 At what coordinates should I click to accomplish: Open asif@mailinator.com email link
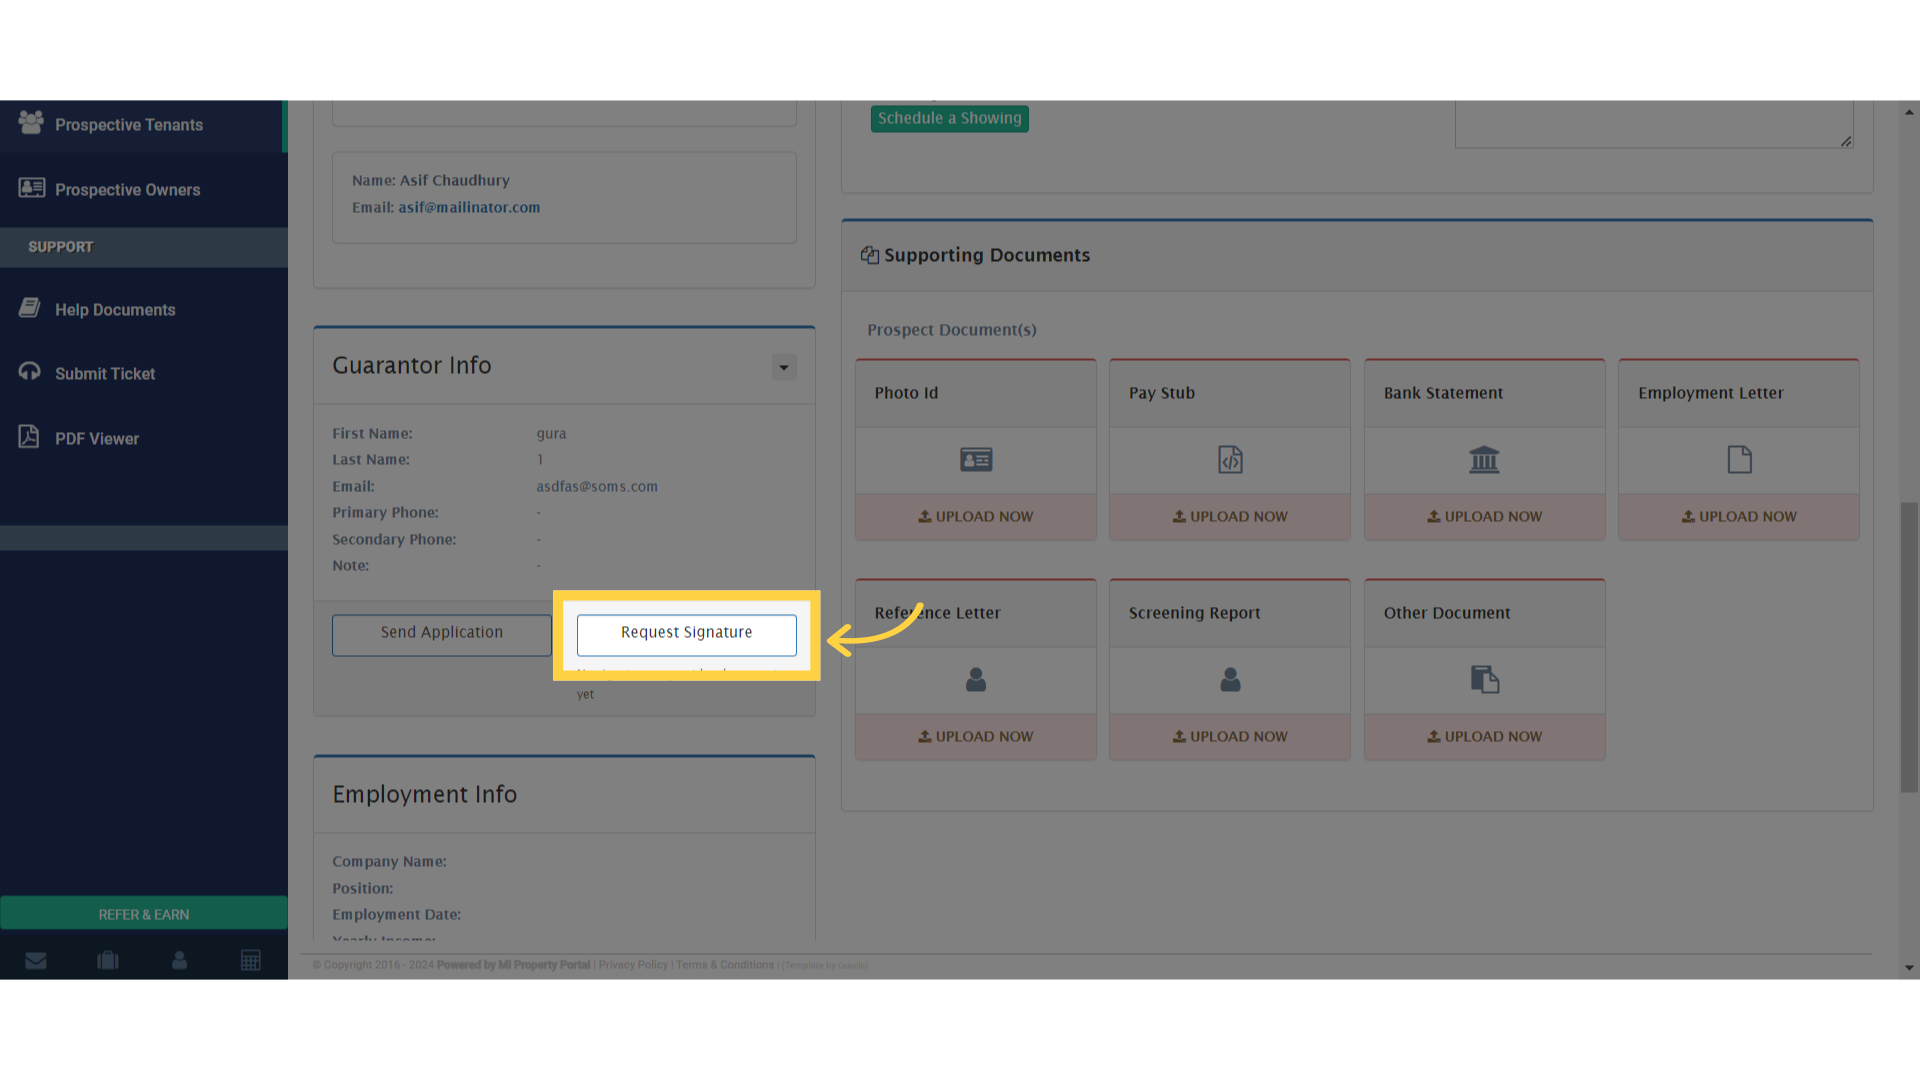coord(469,207)
